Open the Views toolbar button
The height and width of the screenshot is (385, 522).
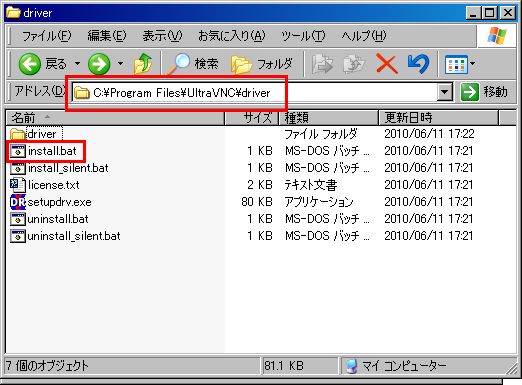coord(456,64)
